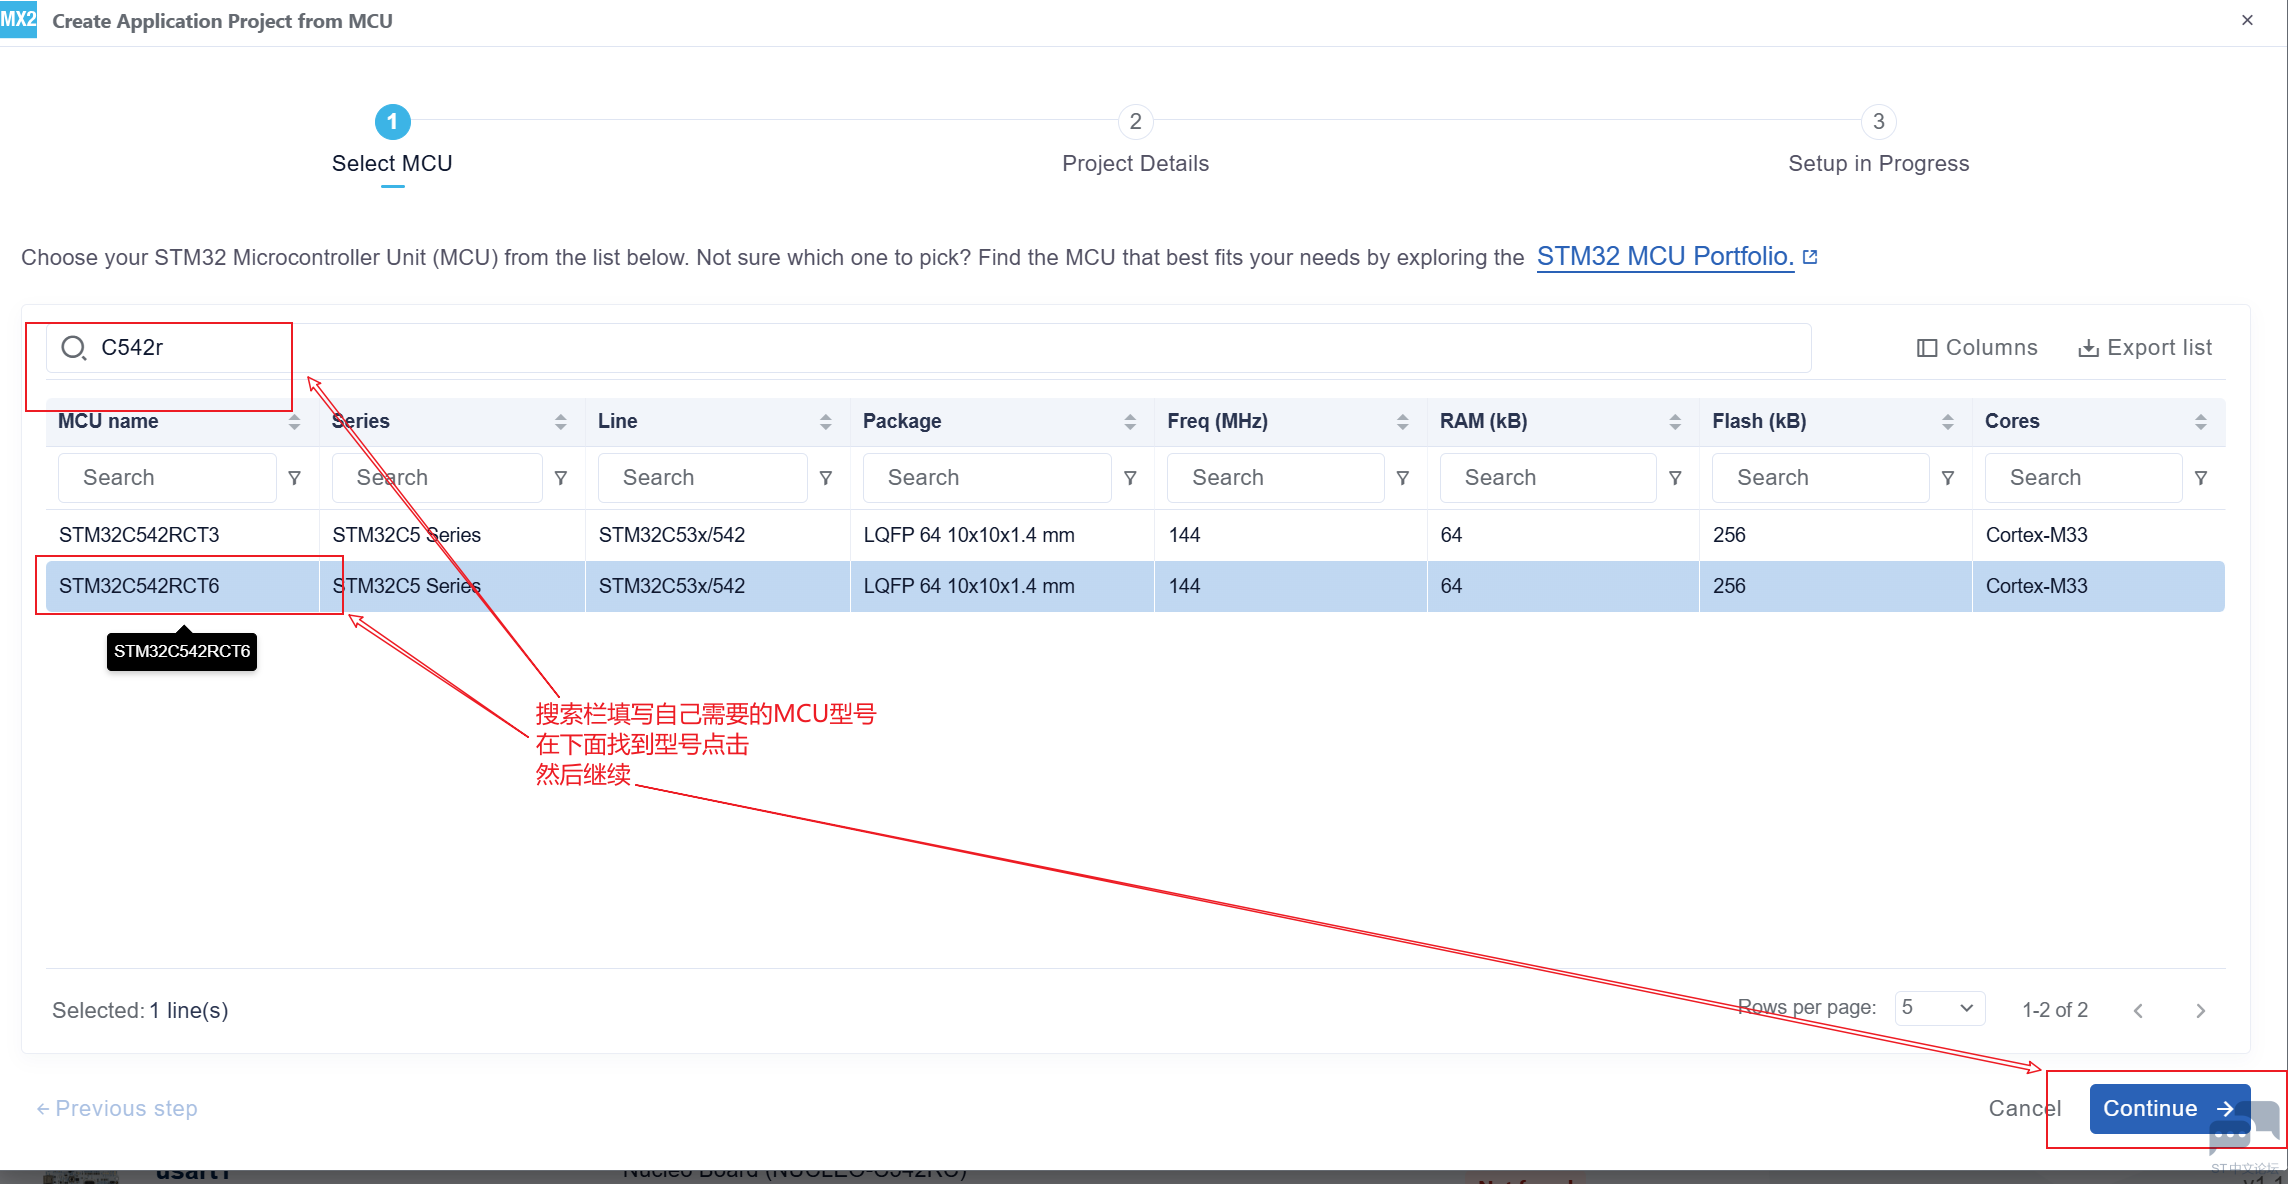Viewport: 2288px width, 1184px height.
Task: Sort the RAM (kB) column with arrows
Action: [x=1675, y=422]
